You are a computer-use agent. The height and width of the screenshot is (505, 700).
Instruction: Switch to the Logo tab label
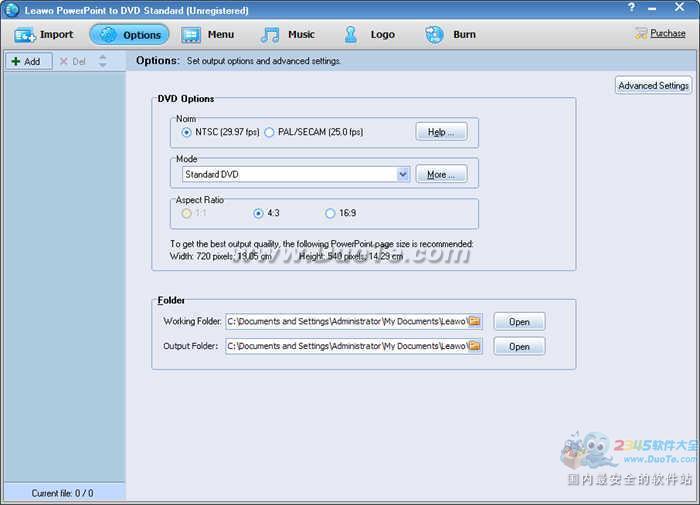click(x=383, y=34)
